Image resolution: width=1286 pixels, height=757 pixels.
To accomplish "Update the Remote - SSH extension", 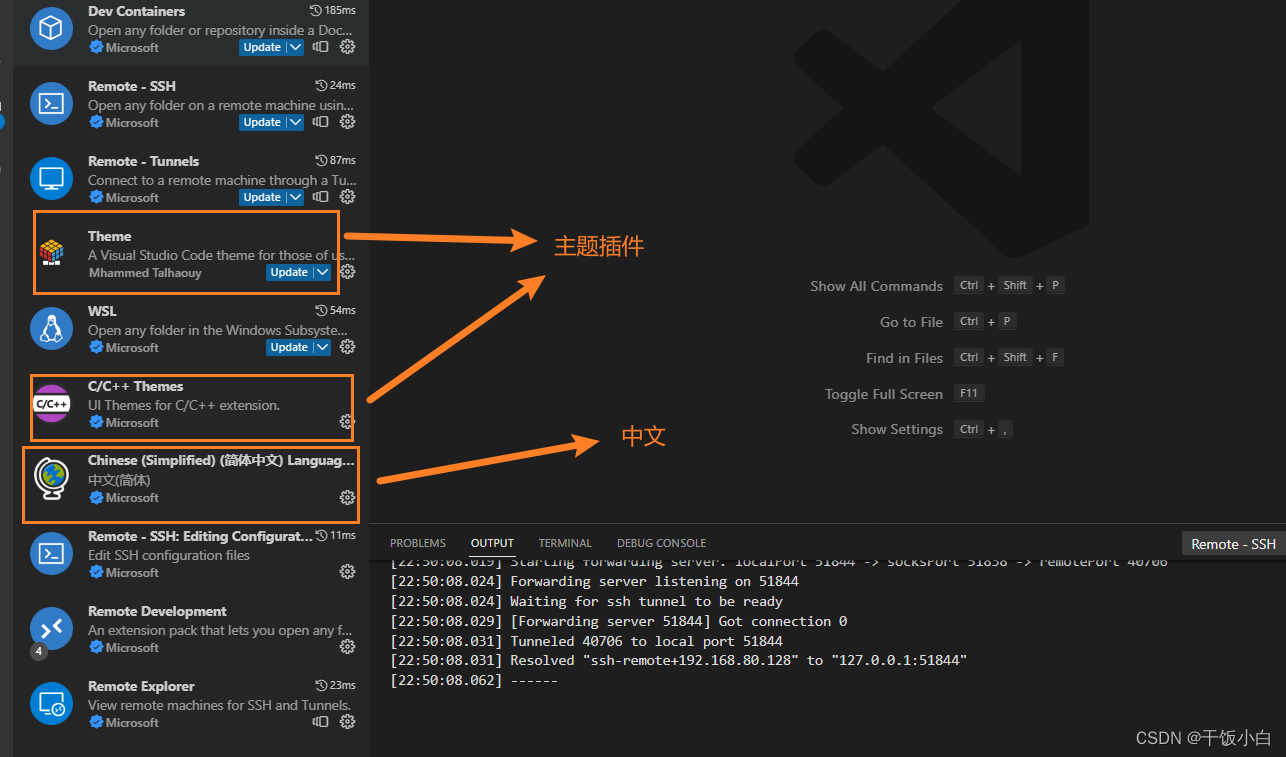I will pos(262,122).
